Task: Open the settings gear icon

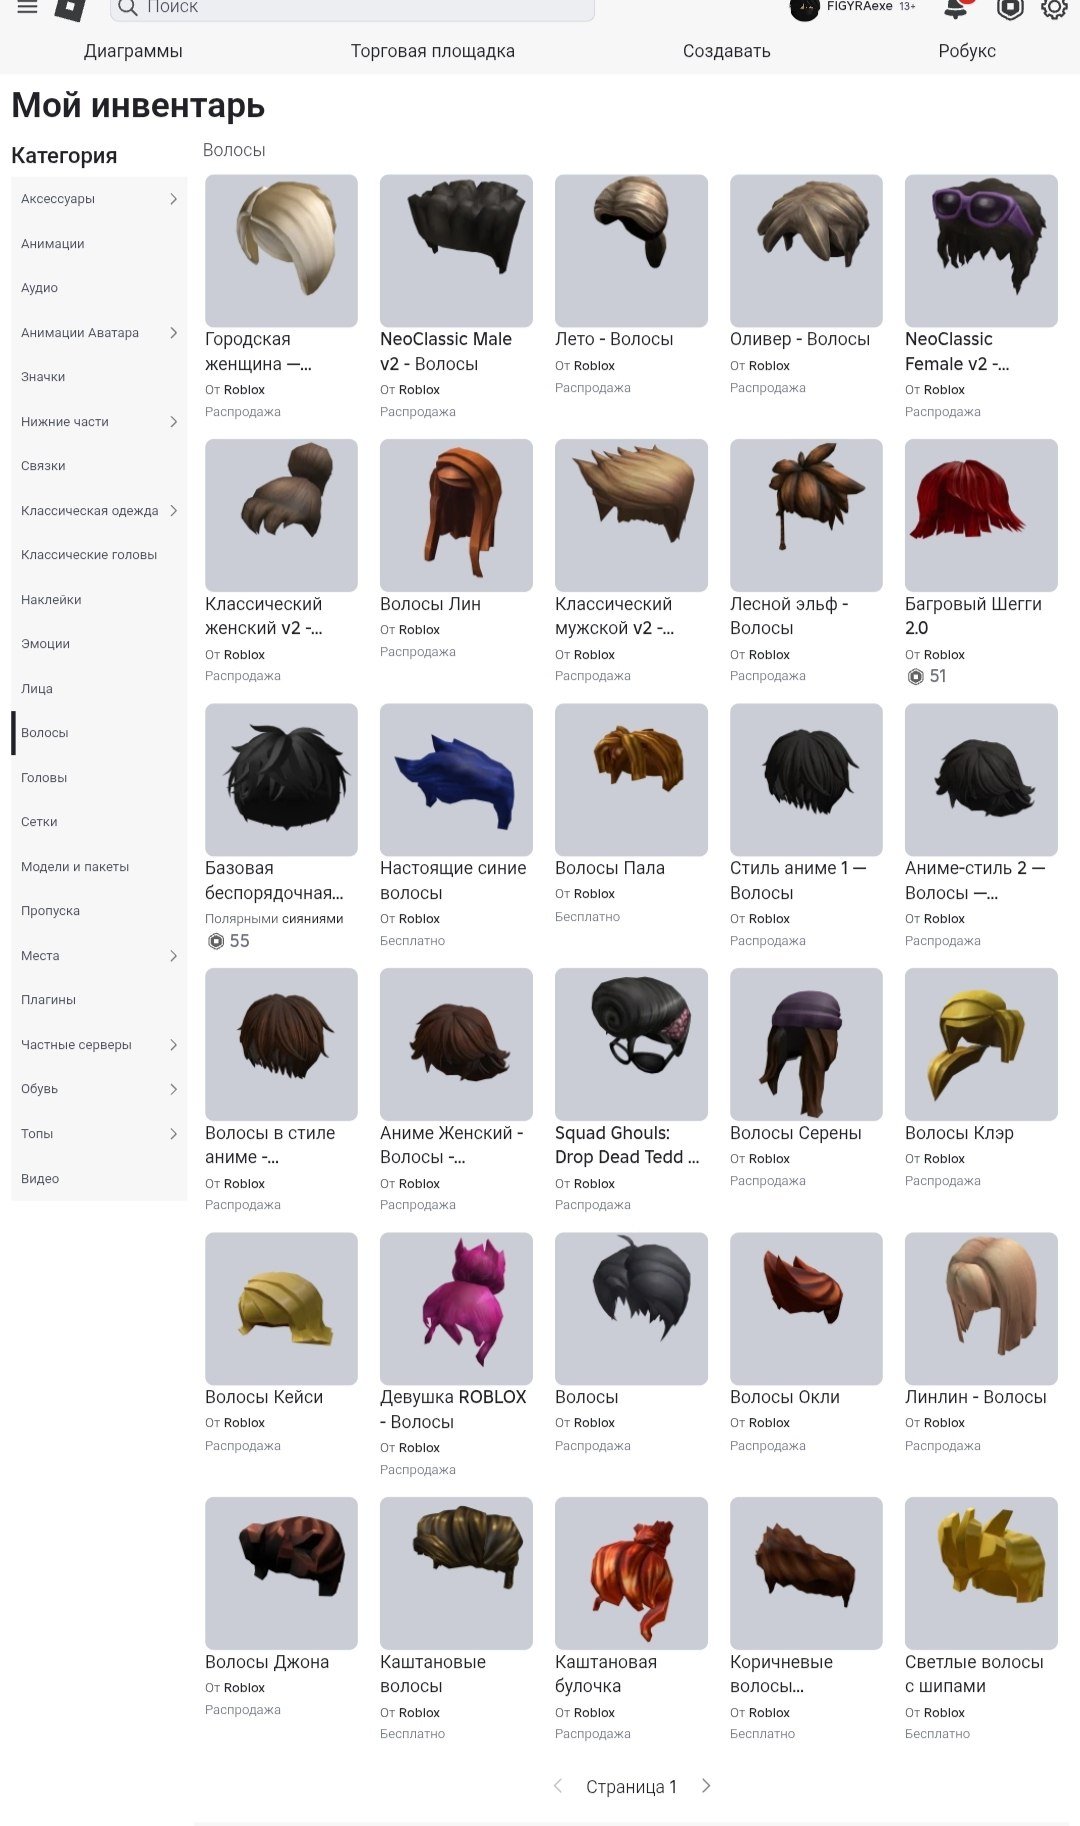Action: click(1054, 8)
